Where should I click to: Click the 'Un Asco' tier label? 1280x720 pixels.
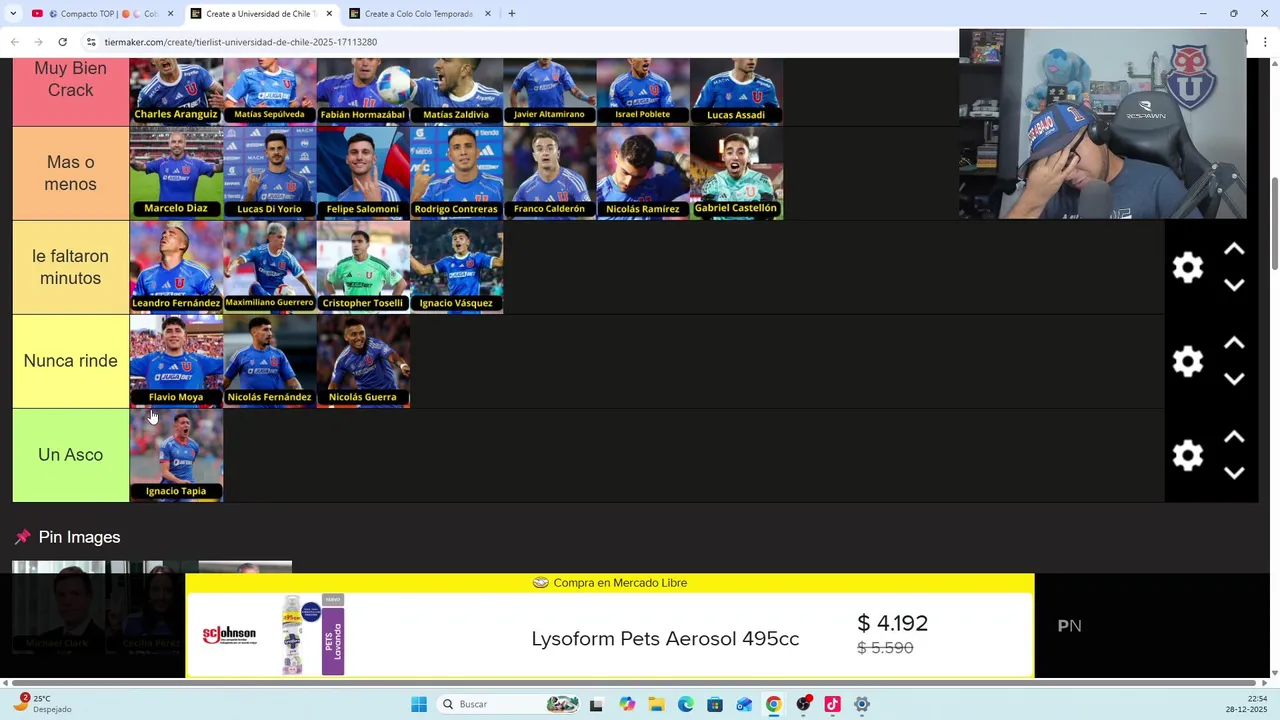70,455
